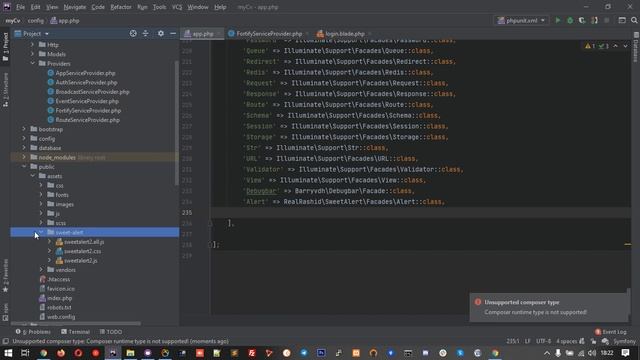Click the warning count indicator in editor
Image resolution: width=640 pixels, height=360 pixels.
pos(590,46)
